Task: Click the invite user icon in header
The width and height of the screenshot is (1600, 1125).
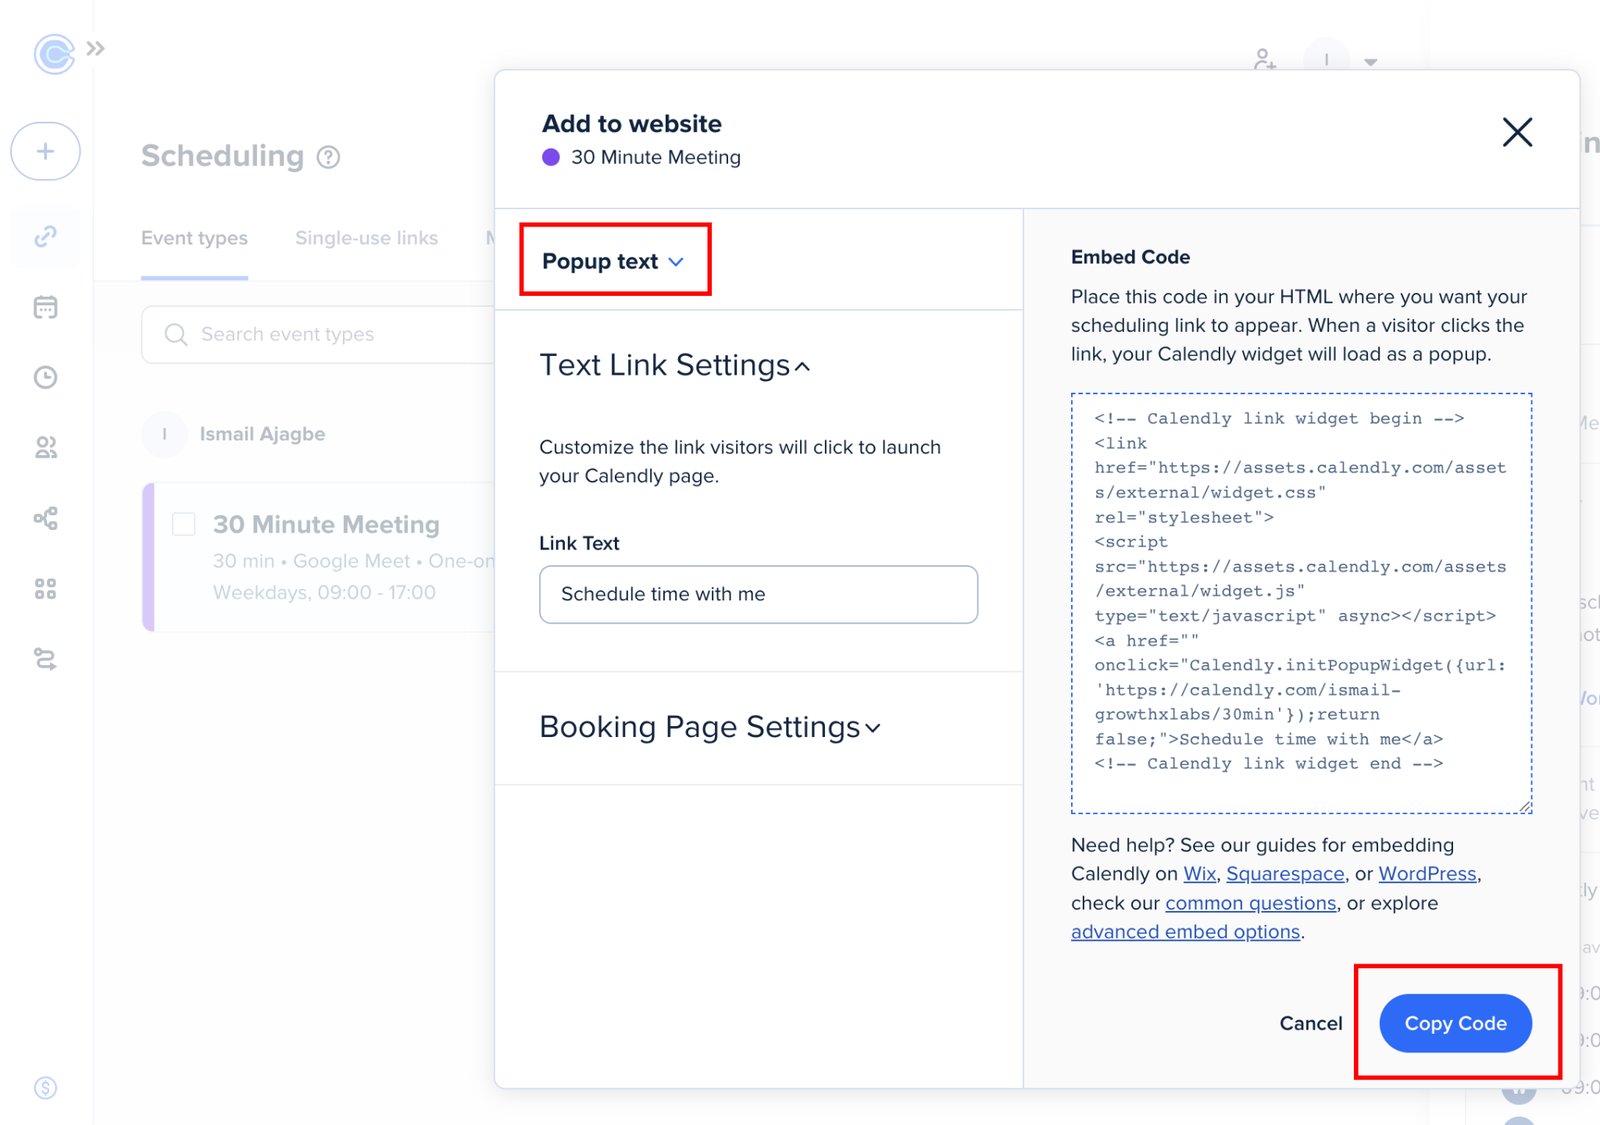Action: click(1264, 60)
